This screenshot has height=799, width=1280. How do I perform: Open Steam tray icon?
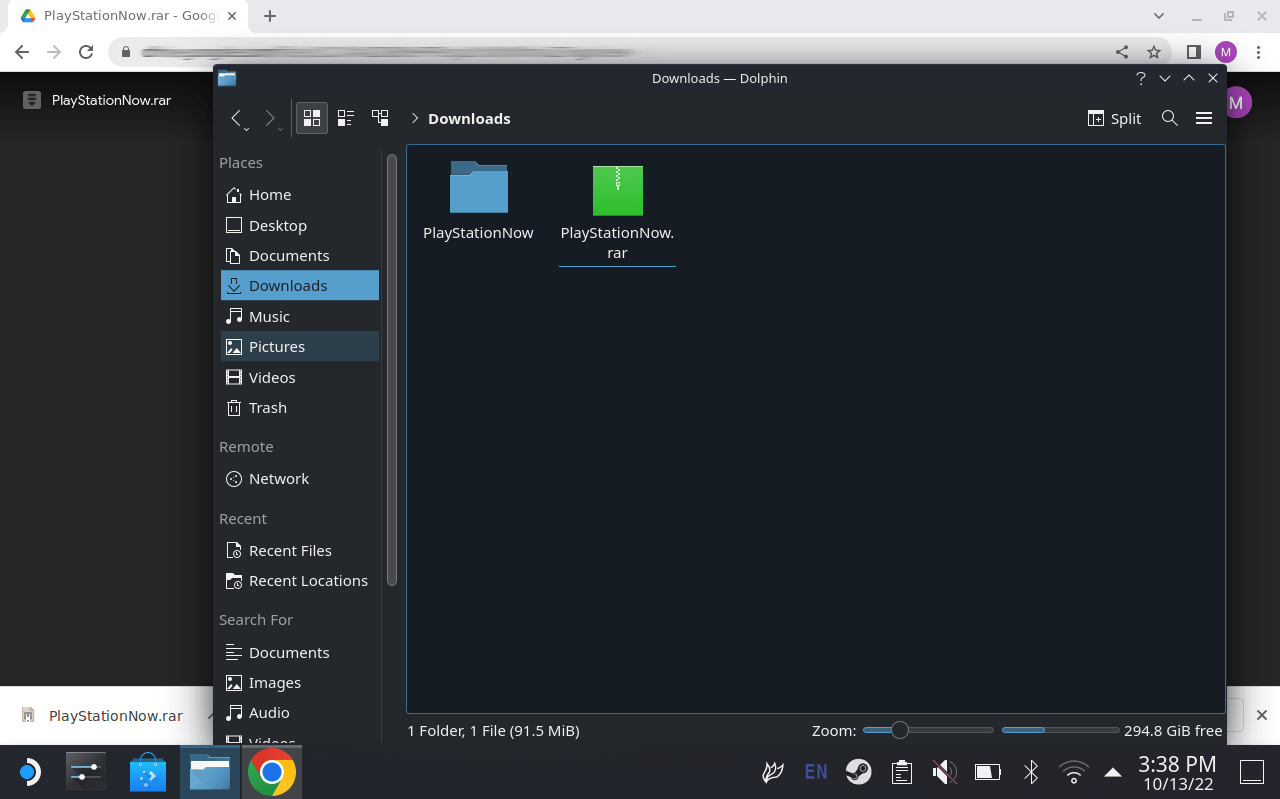tap(858, 772)
